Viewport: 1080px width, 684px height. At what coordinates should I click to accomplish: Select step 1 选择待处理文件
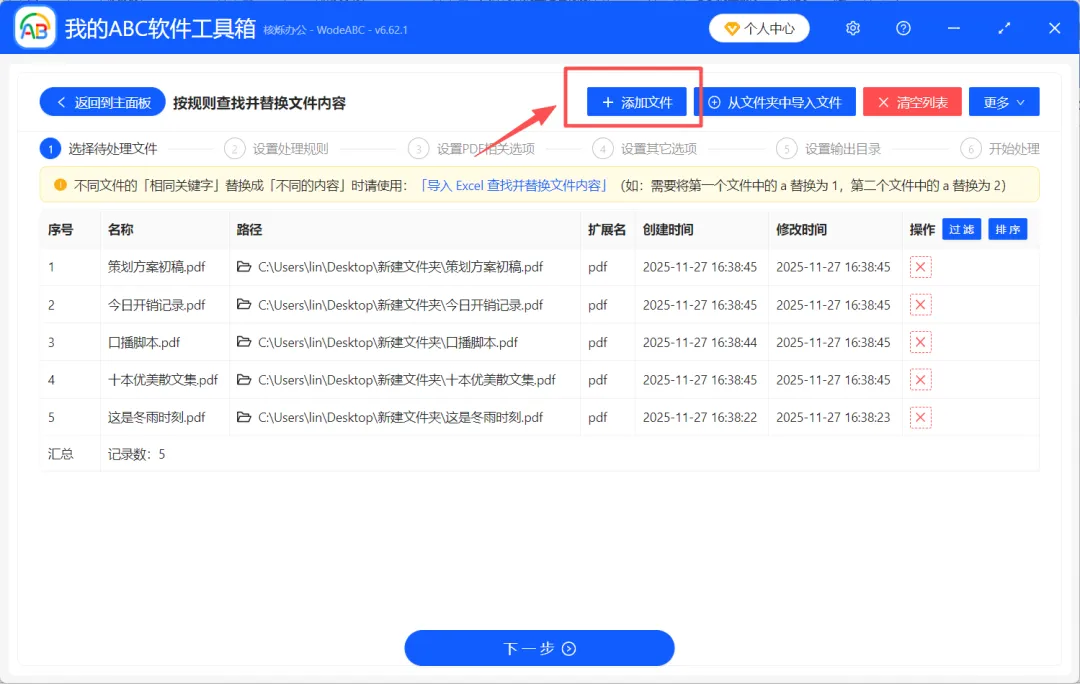(99, 149)
